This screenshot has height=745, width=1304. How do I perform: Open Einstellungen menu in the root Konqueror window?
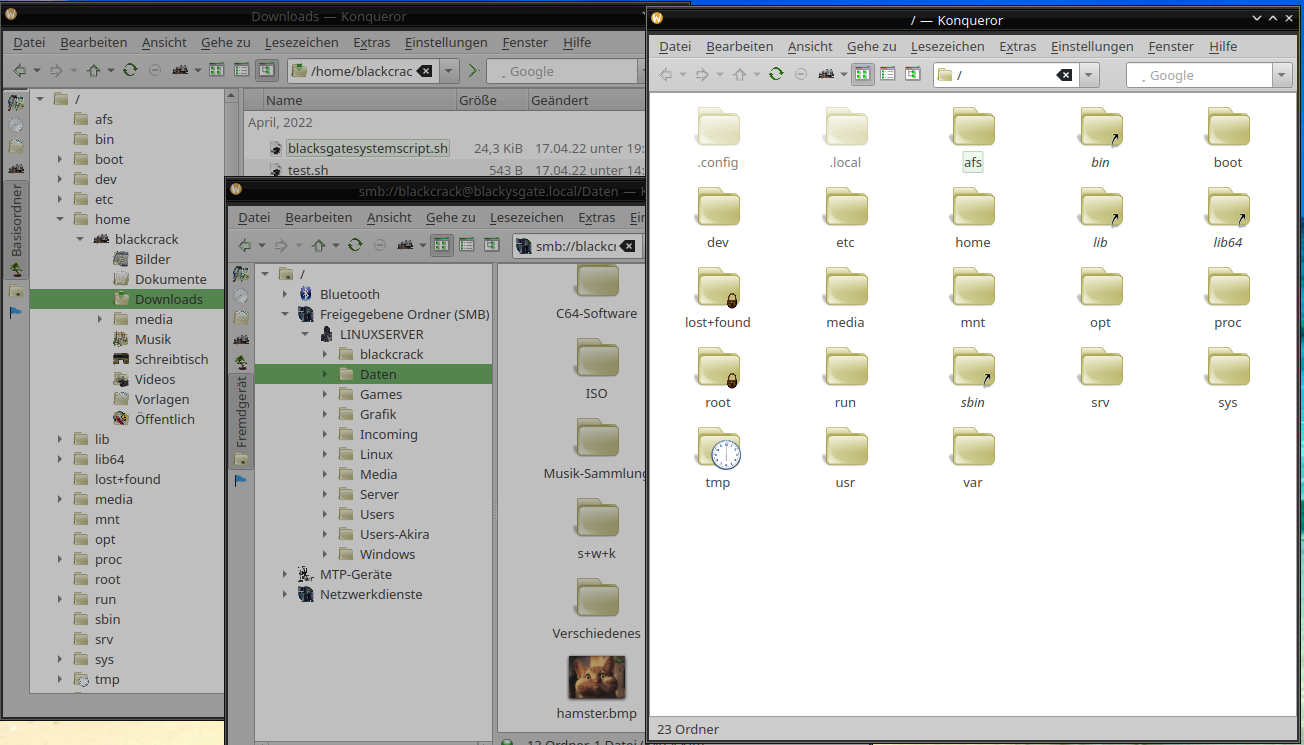coord(1092,46)
